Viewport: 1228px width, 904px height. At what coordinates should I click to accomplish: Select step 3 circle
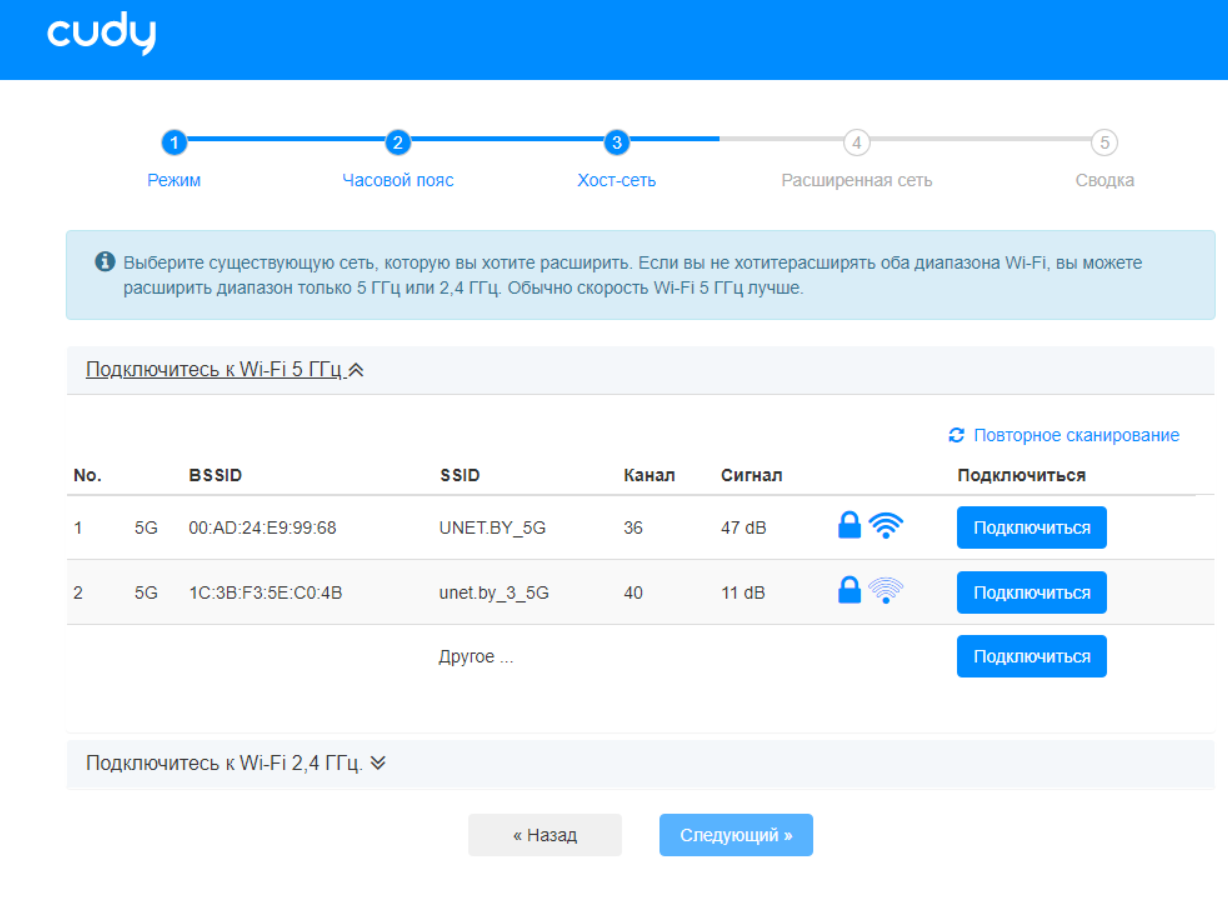pos(617,143)
